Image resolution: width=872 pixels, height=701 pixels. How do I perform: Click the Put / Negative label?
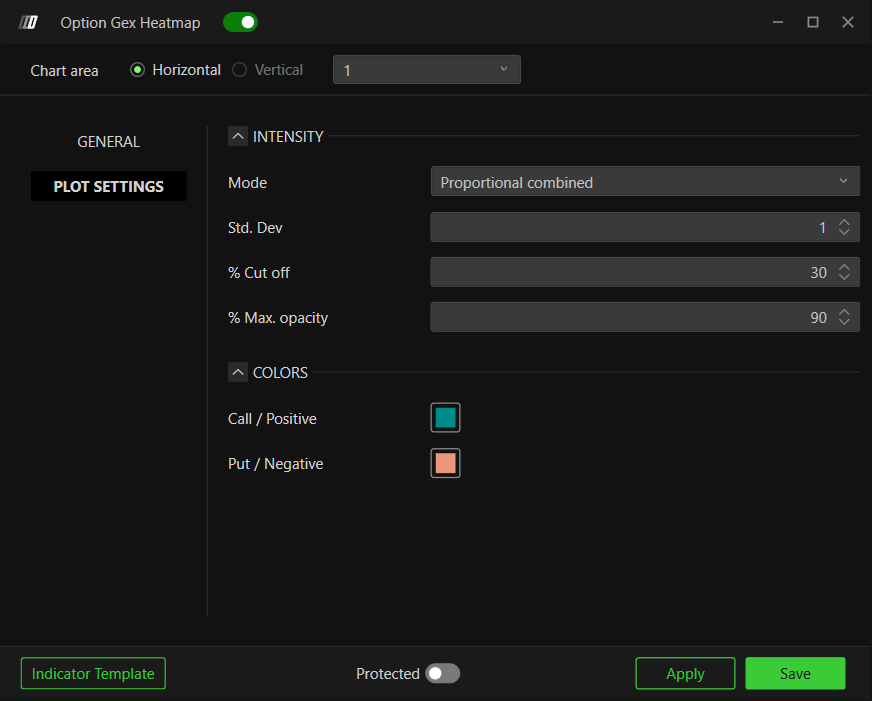(x=276, y=464)
